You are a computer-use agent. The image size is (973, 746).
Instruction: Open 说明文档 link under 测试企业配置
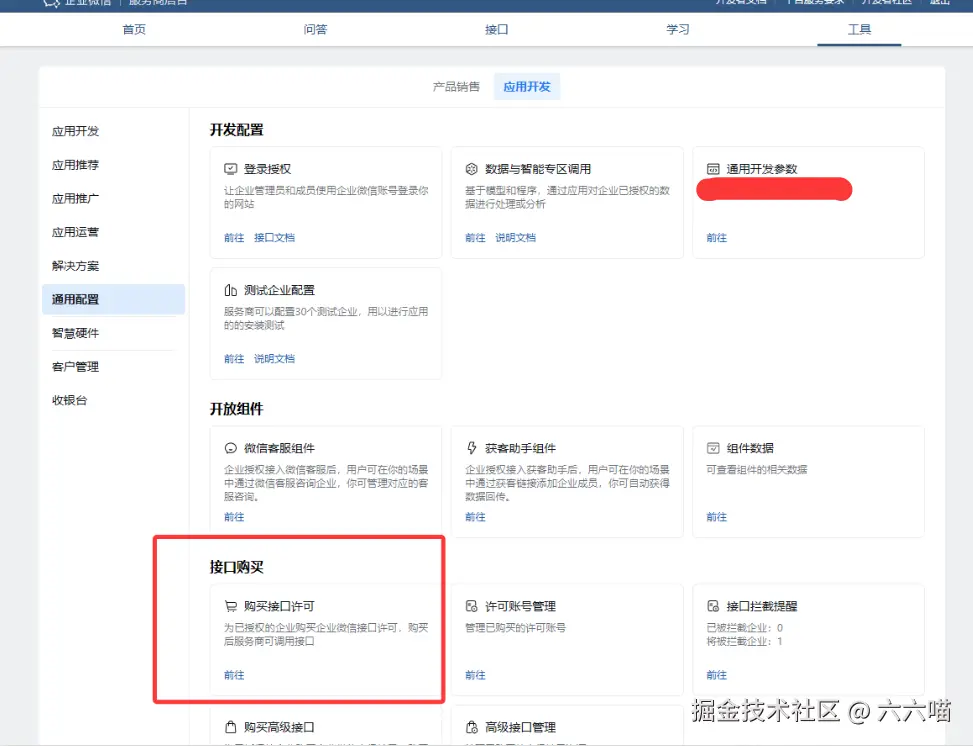pyautogui.click(x=274, y=358)
